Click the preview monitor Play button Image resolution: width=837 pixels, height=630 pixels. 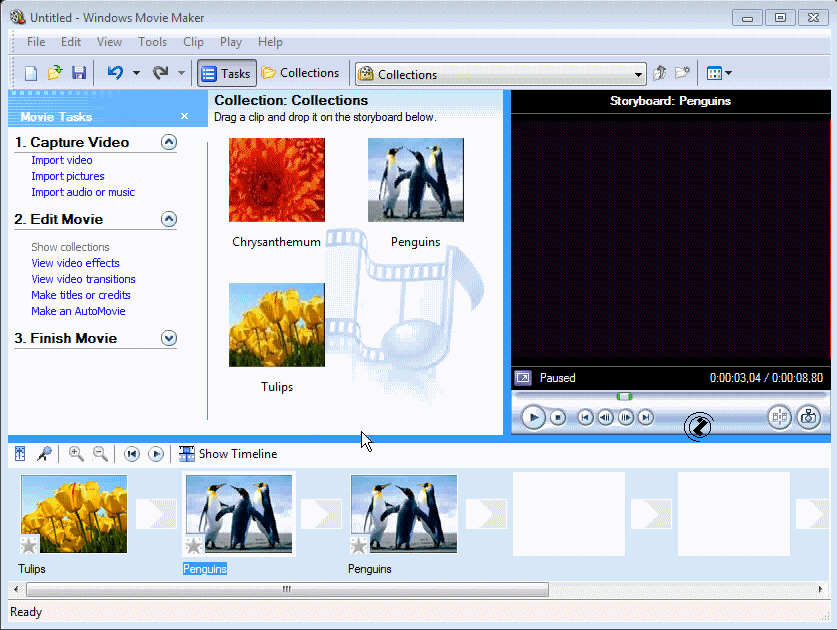click(533, 417)
